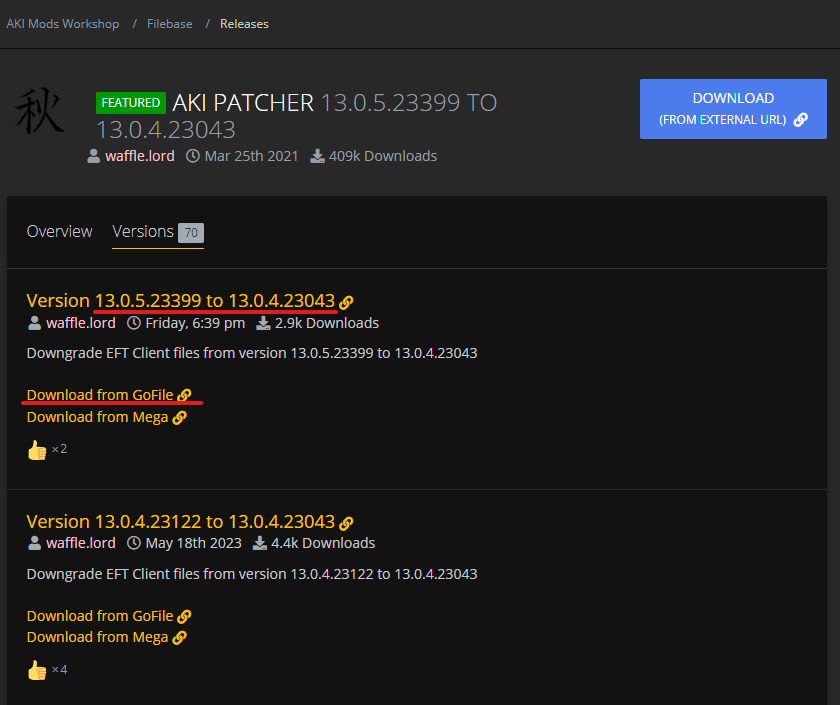Open the AKI Mods Workshop breadcrumb

[x=63, y=24]
